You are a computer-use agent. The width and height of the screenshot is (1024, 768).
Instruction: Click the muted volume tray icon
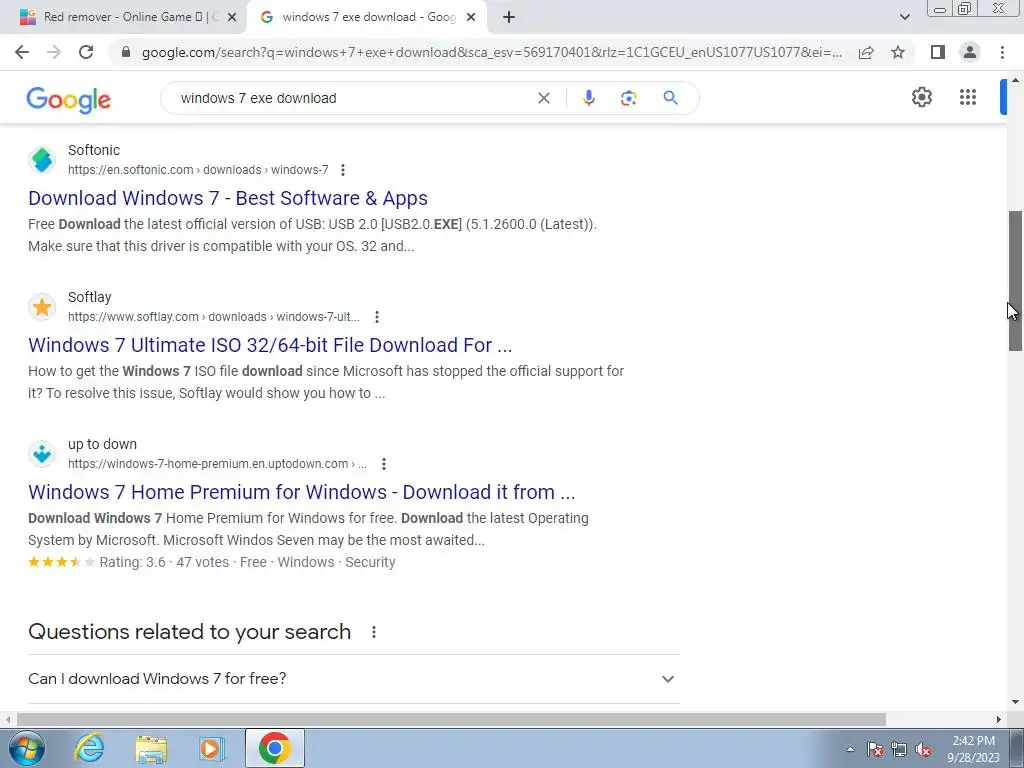click(923, 749)
